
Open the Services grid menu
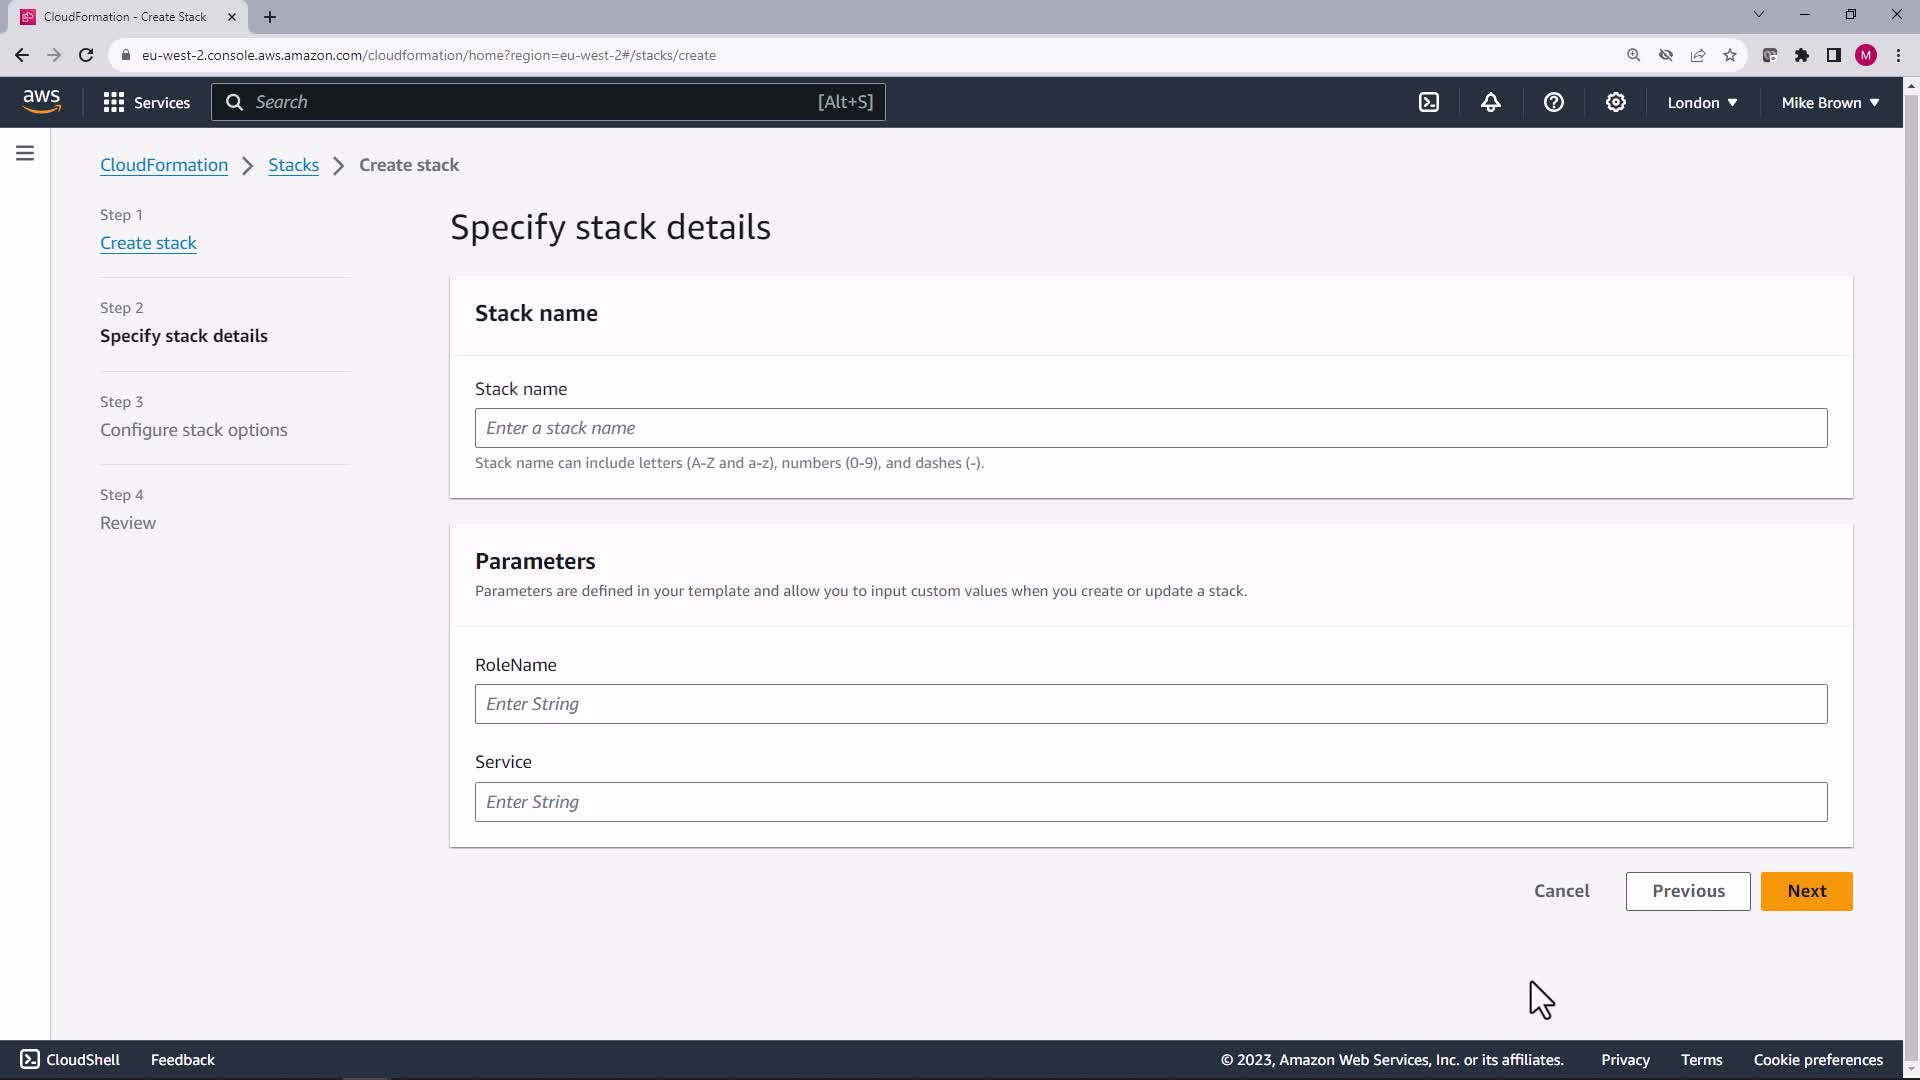pos(146,102)
